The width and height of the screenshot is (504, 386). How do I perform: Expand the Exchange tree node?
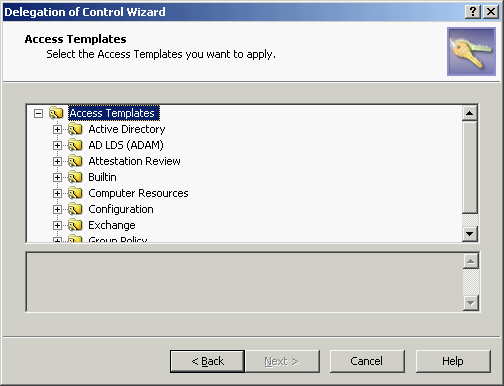tap(57, 225)
